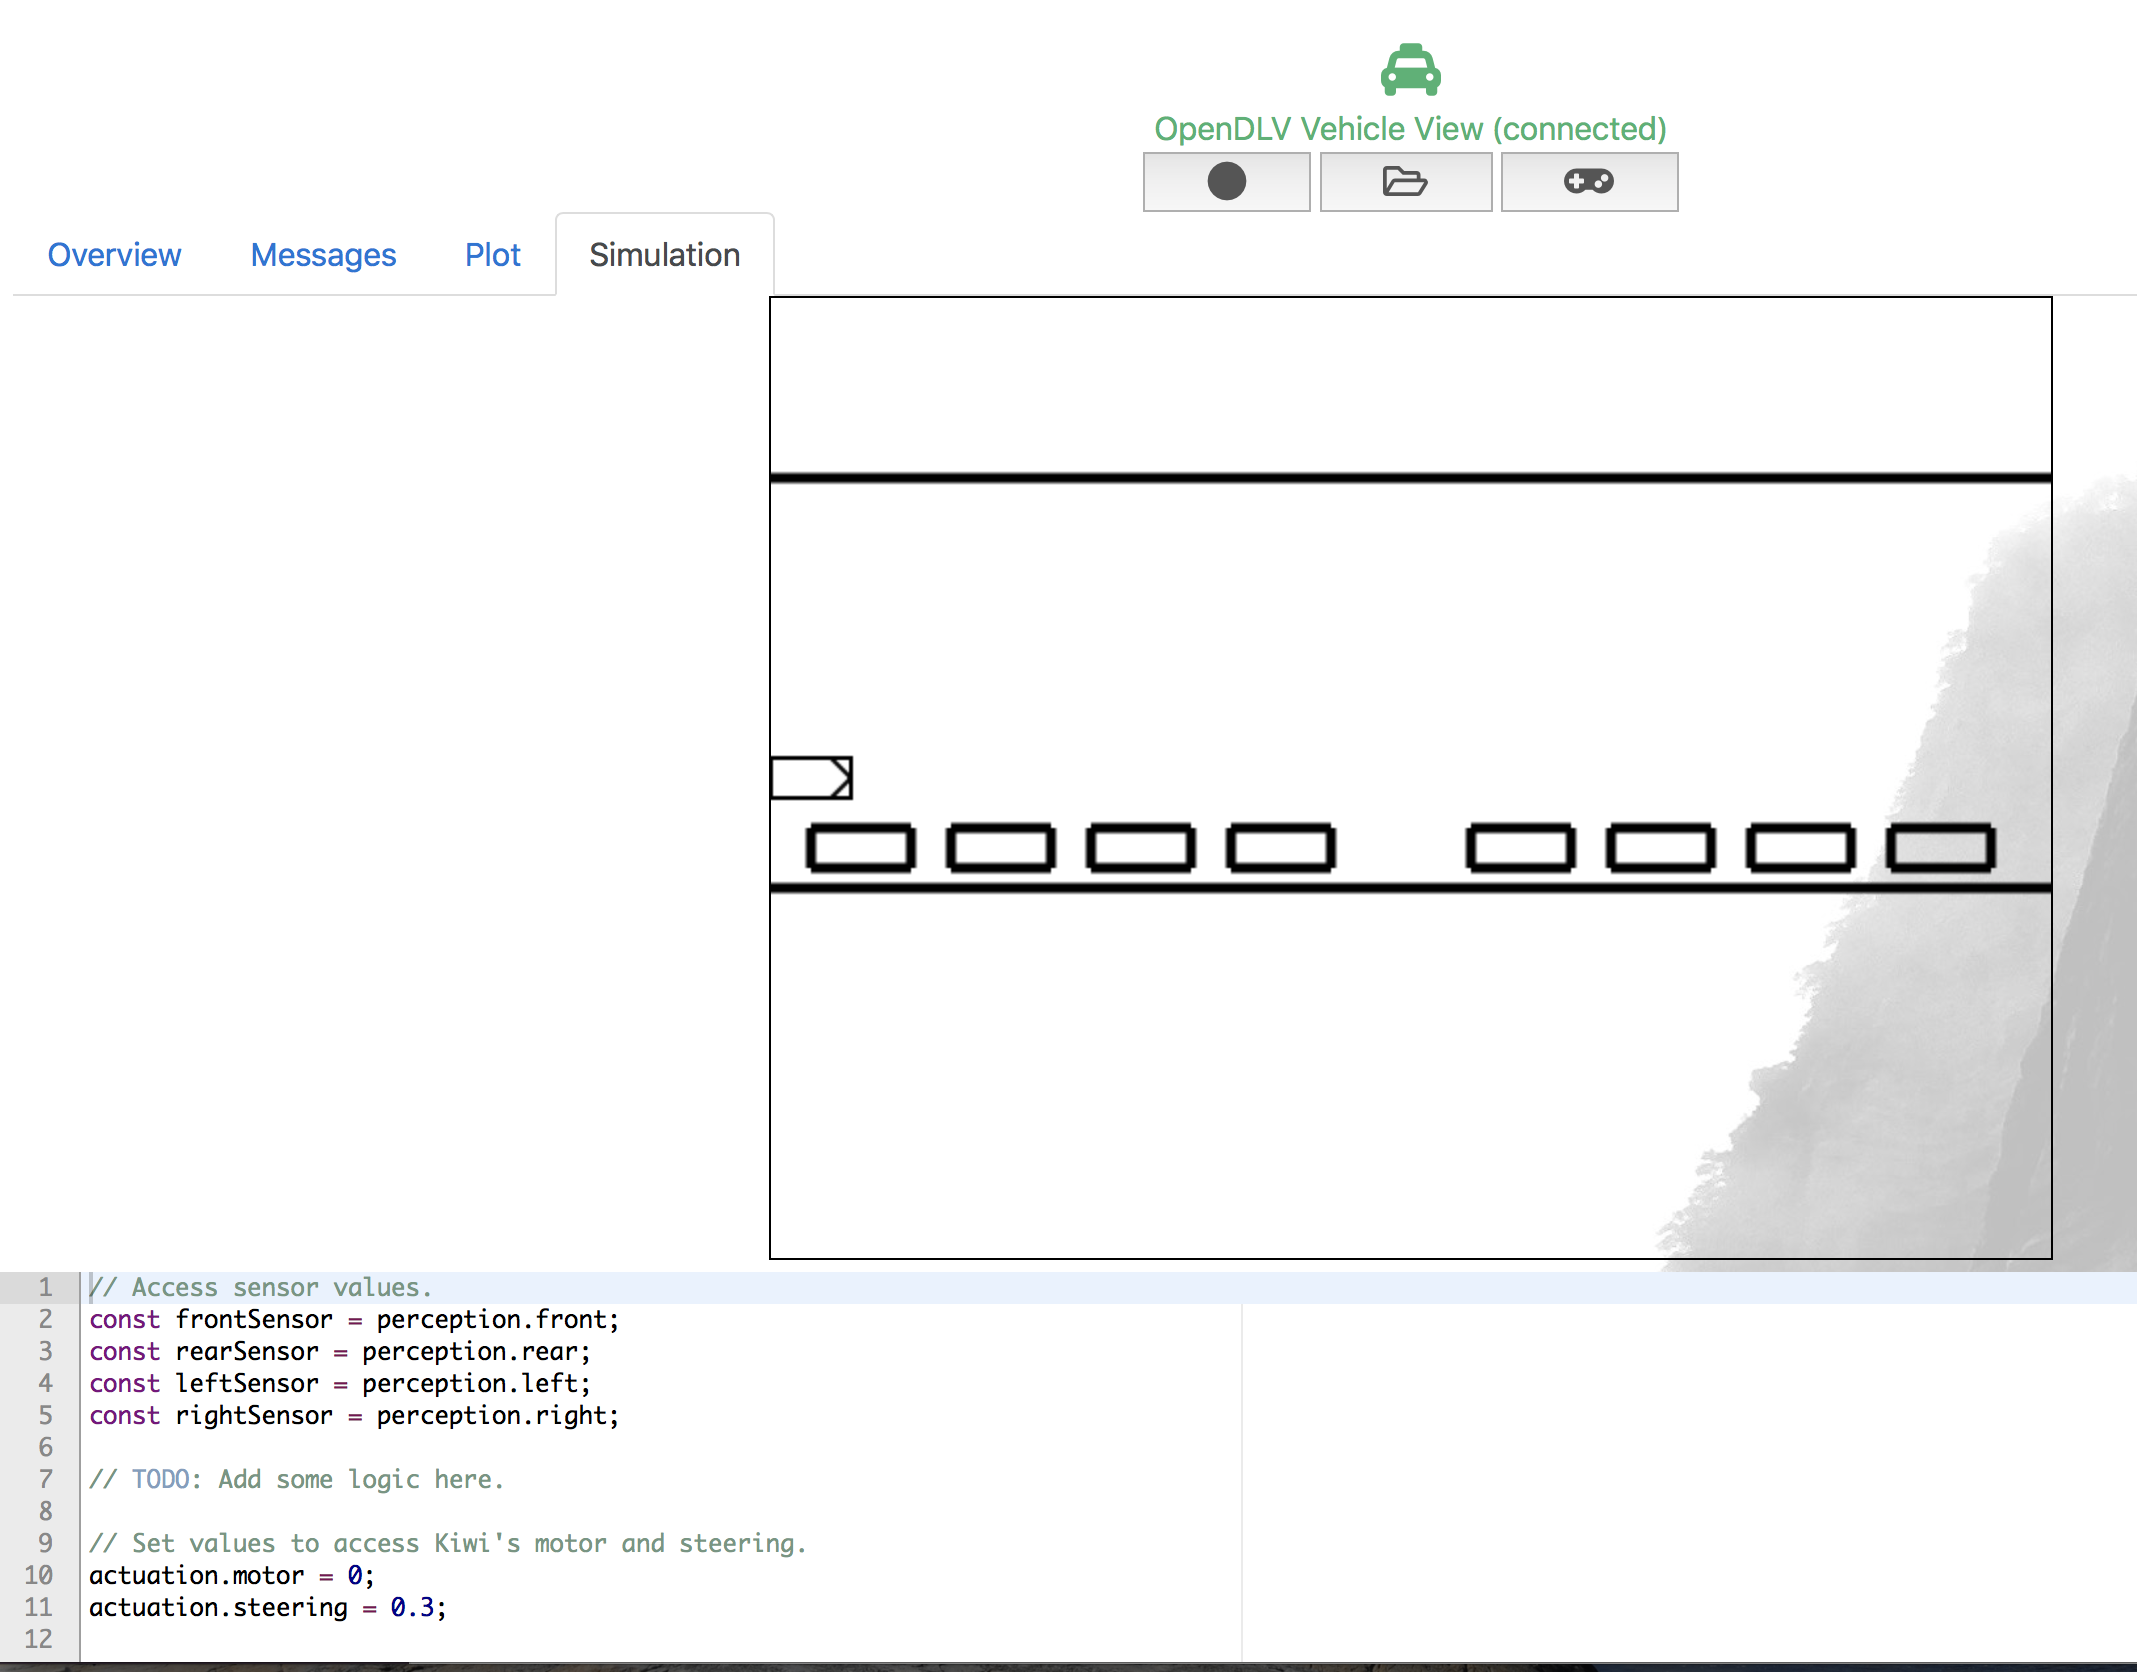2137x1672 pixels.
Task: Click the green car logo icon
Action: pos(1410,70)
